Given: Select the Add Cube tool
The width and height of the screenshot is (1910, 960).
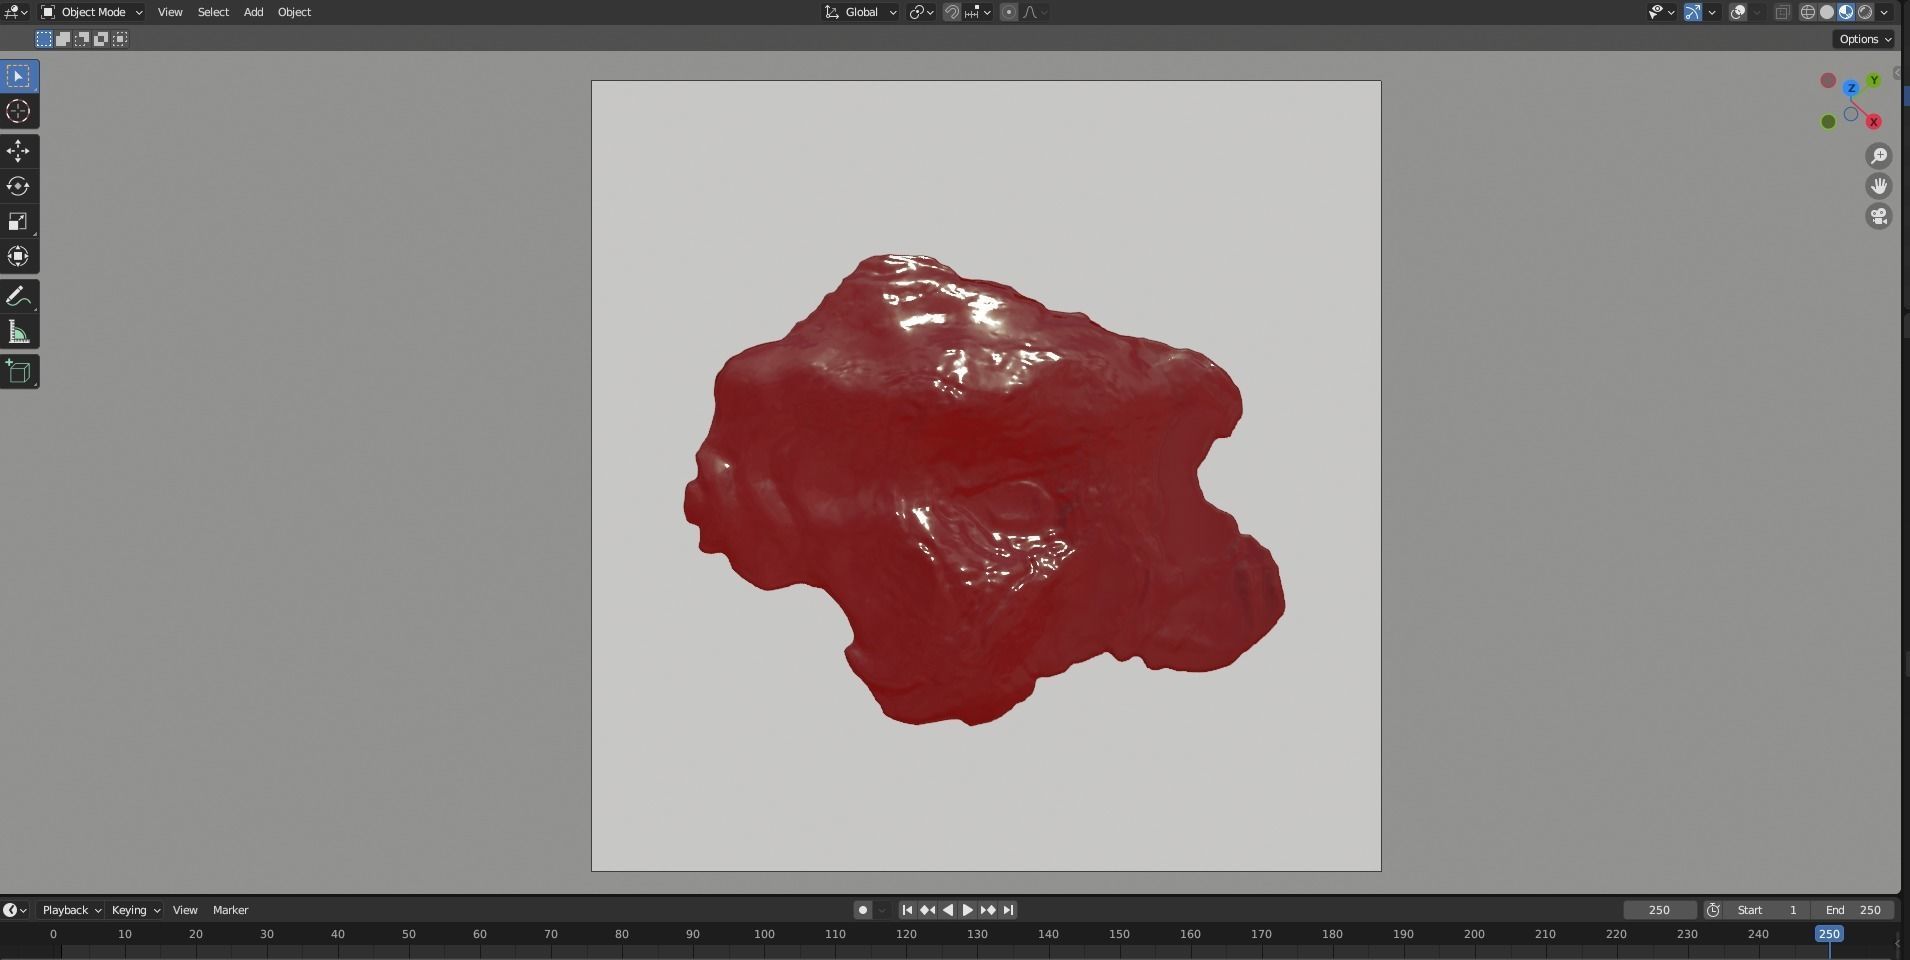Looking at the screenshot, I should pos(19,372).
